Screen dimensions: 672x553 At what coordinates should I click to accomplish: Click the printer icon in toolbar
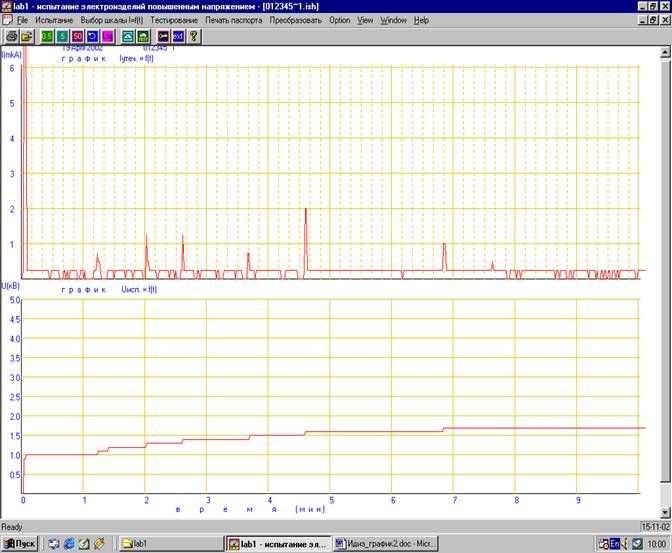coord(12,36)
